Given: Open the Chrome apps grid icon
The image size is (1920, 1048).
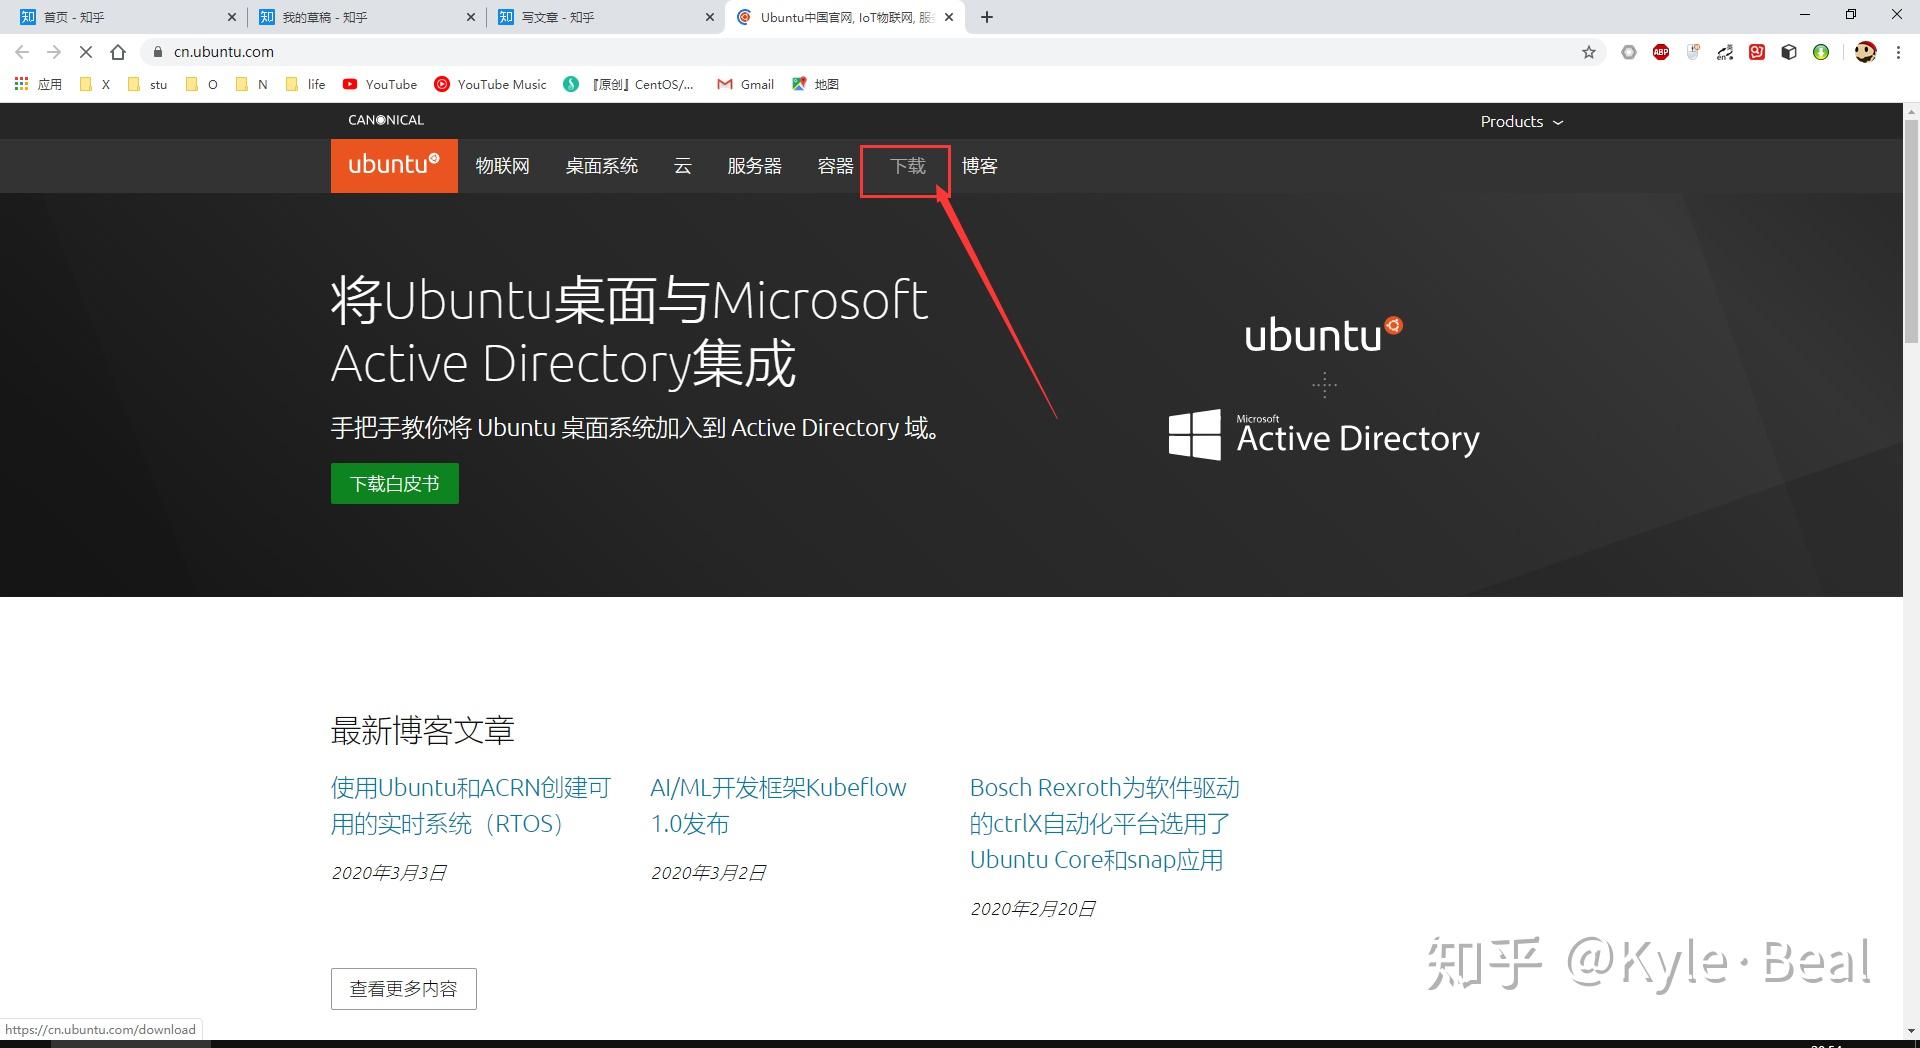Looking at the screenshot, I should [x=21, y=84].
